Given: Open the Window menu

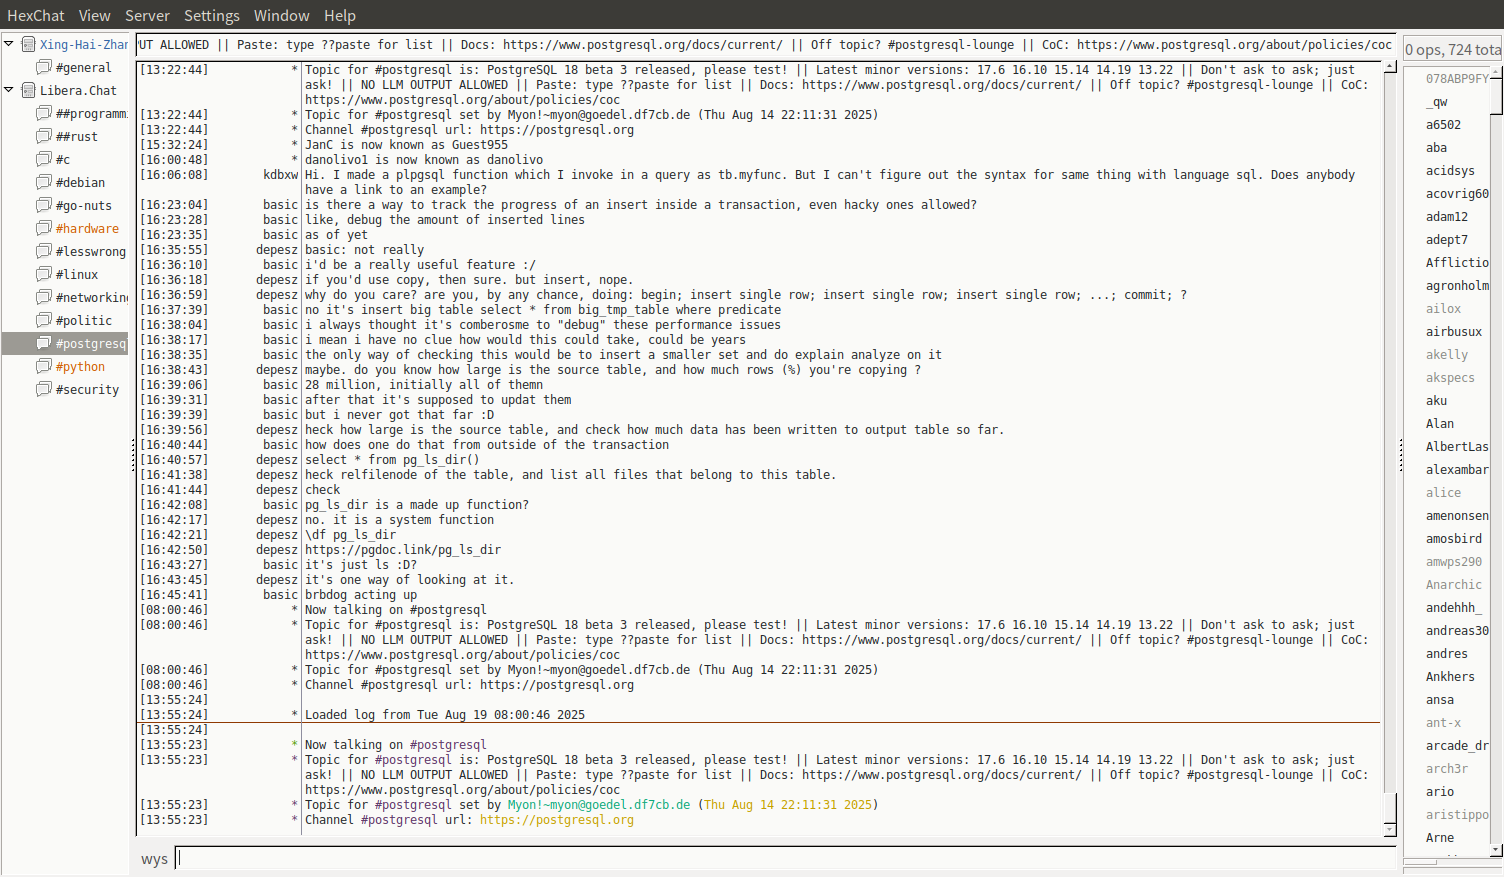Looking at the screenshot, I should 282,15.
